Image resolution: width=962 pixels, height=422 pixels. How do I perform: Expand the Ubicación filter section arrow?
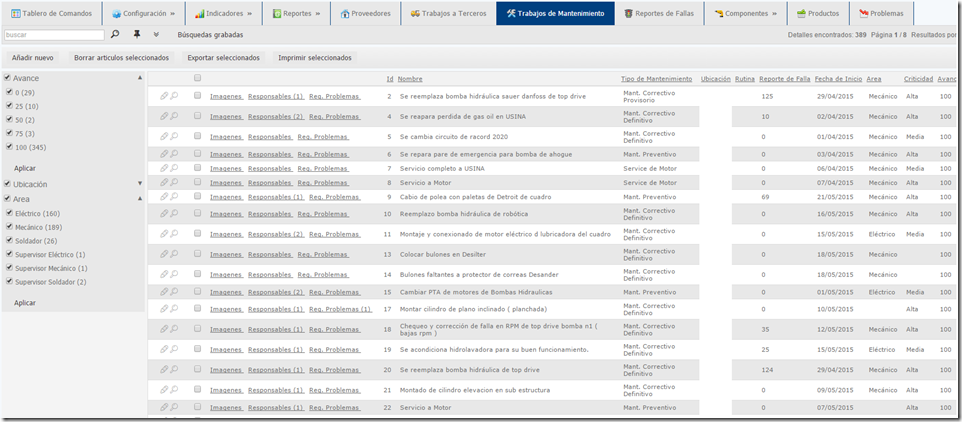tap(140, 183)
